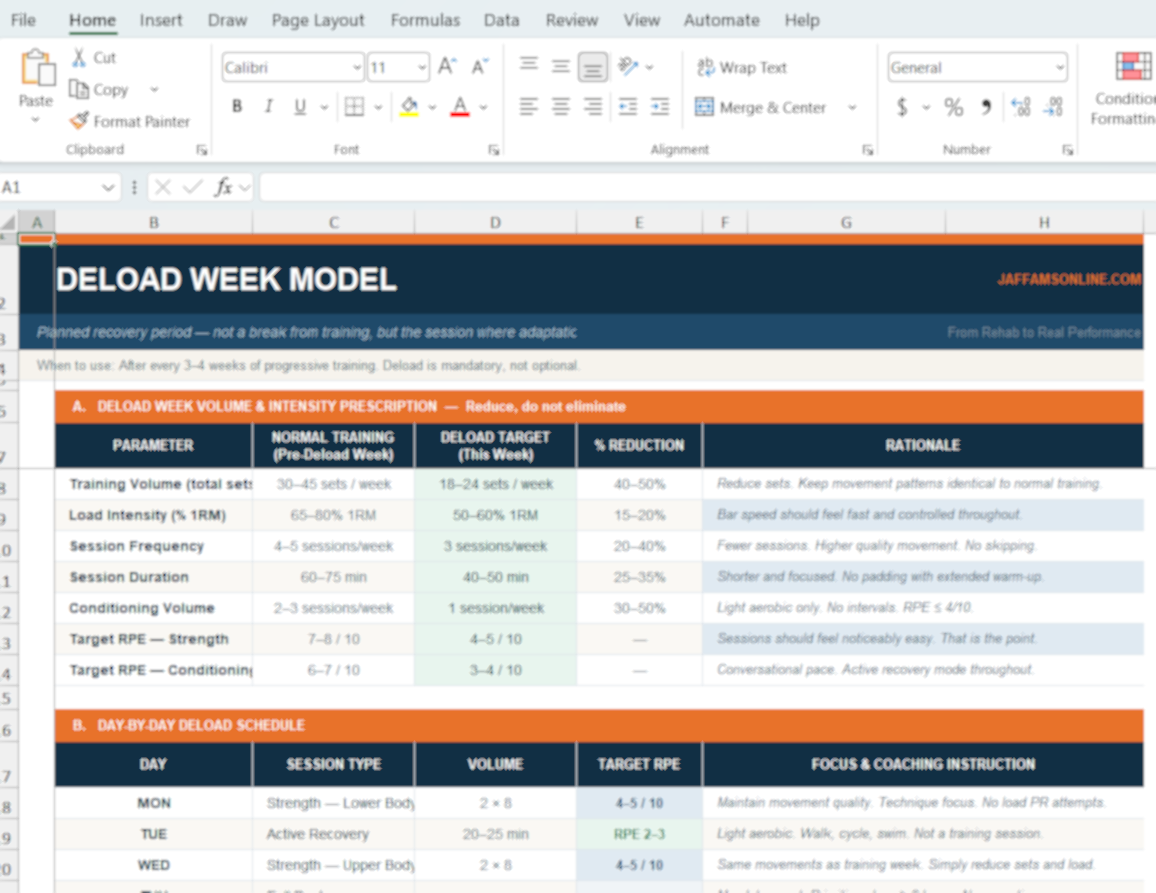The width and height of the screenshot is (1156, 893).
Task: Toggle Bold formatting
Action: [237, 107]
